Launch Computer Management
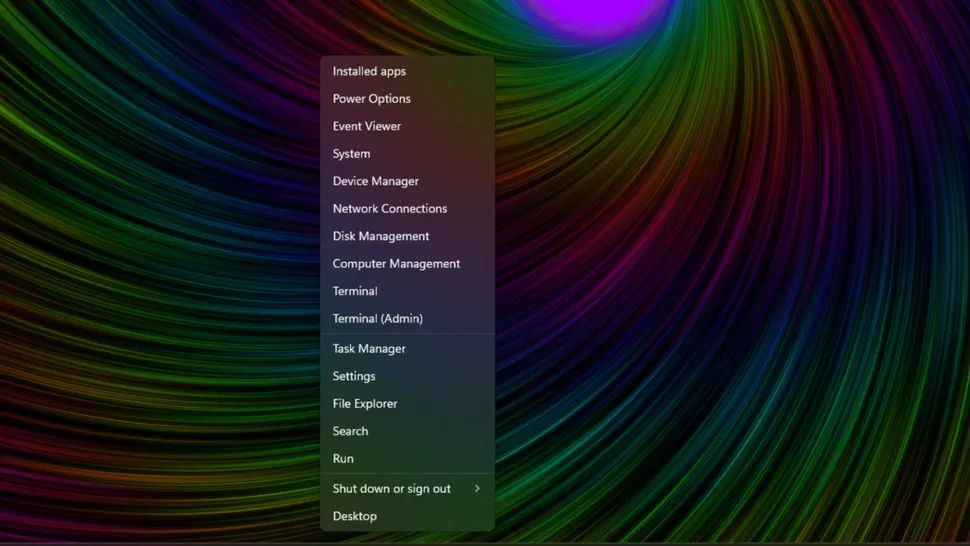Image resolution: width=970 pixels, height=546 pixels. [x=396, y=264]
